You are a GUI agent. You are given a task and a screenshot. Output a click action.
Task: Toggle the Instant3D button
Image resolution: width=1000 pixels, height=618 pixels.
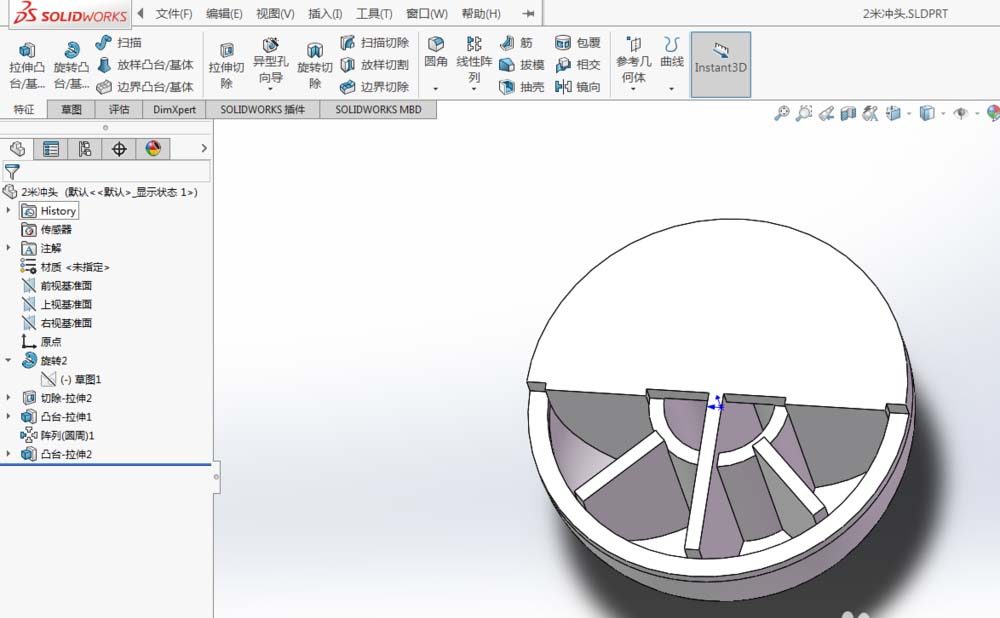click(721, 64)
